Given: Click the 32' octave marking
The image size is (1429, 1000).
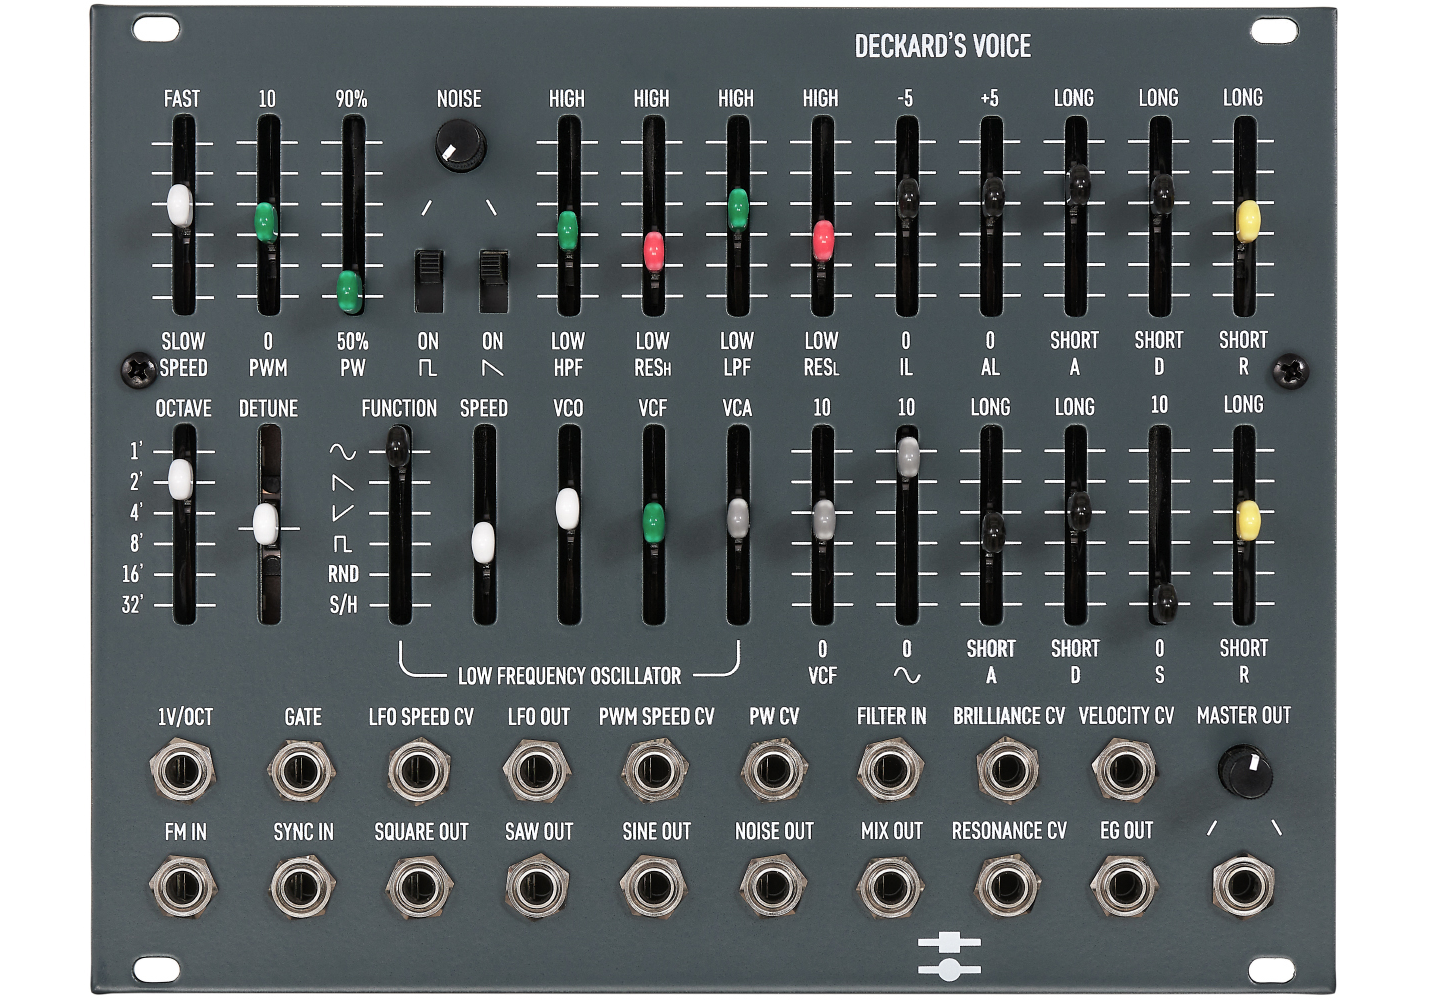Looking at the screenshot, I should [x=133, y=604].
